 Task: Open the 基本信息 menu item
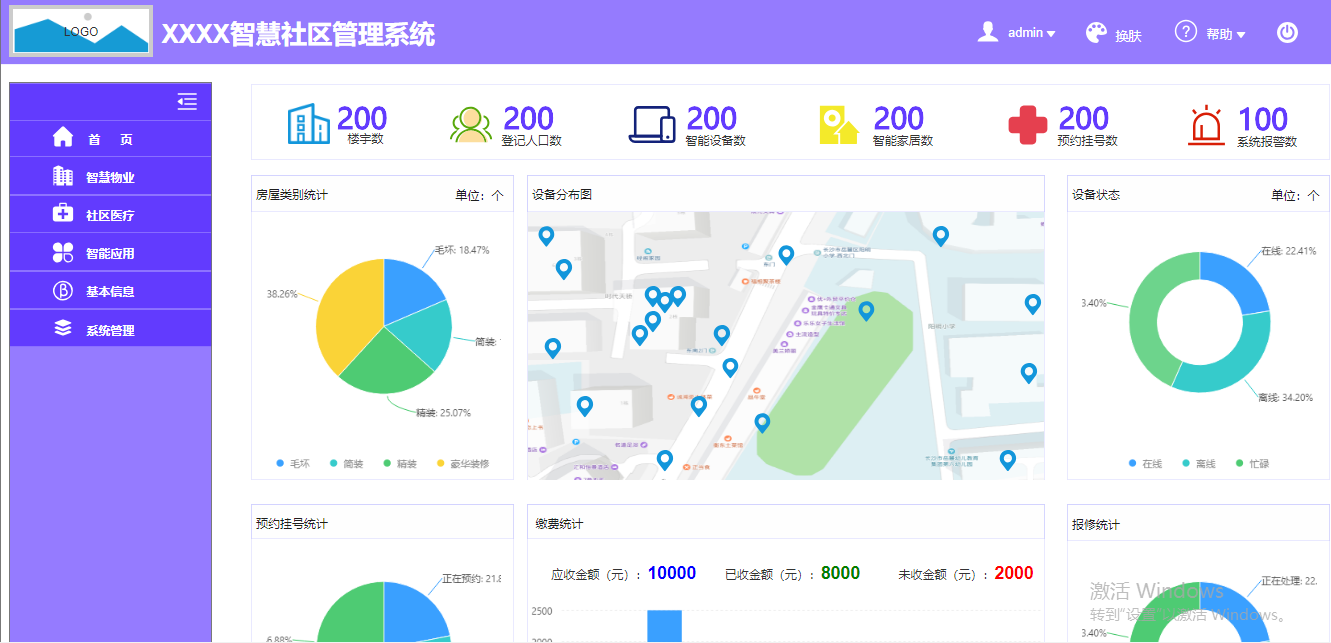tap(110, 291)
